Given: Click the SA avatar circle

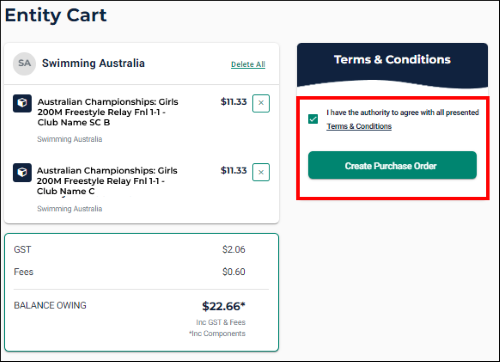Looking at the screenshot, I should tap(24, 63).
